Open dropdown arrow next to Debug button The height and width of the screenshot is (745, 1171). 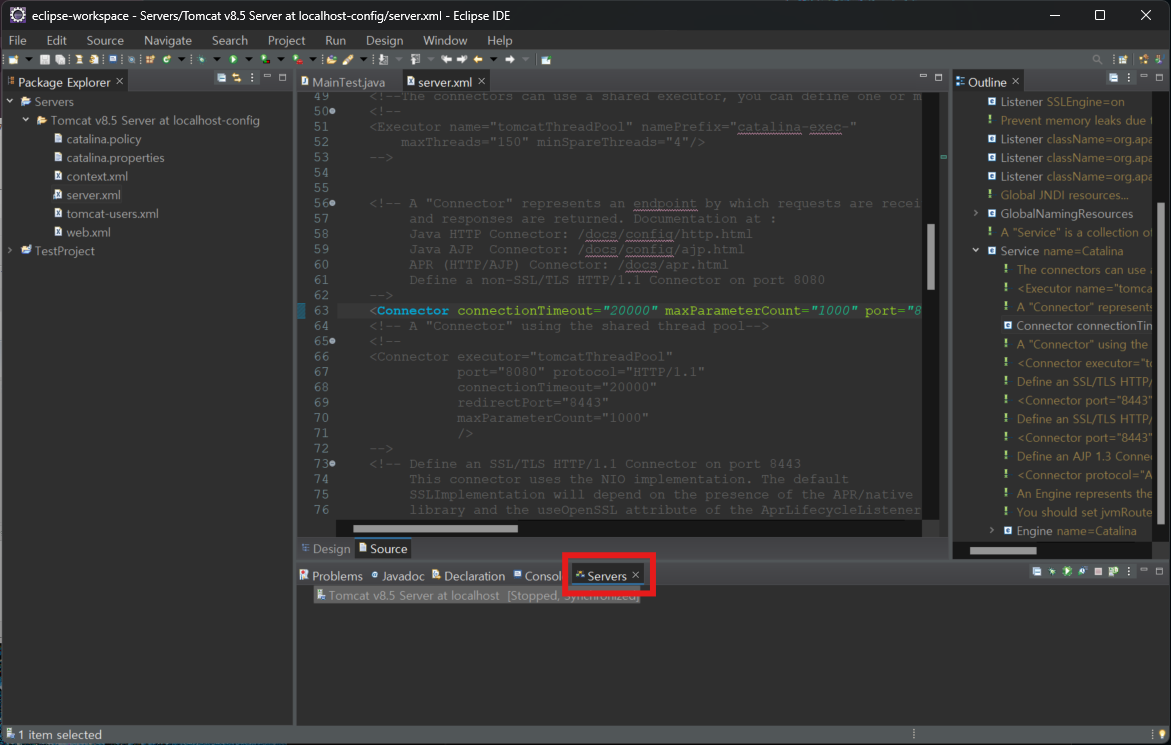coord(217,60)
